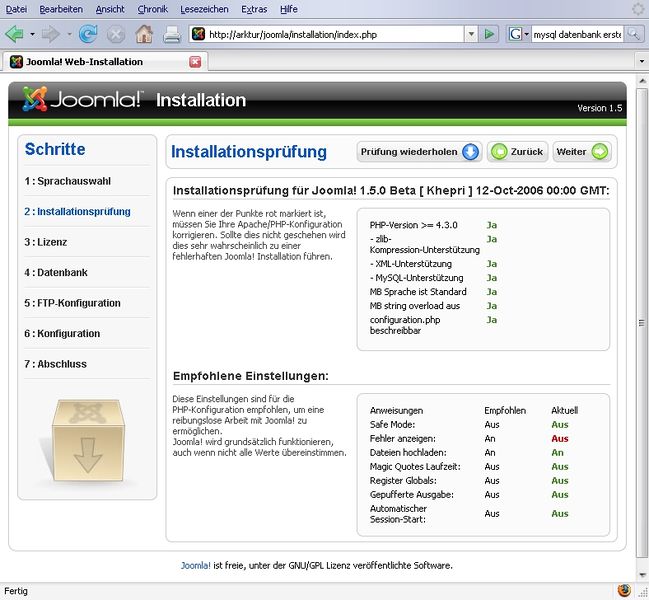
Task: Click the stop loading icon
Action: click(x=116, y=34)
